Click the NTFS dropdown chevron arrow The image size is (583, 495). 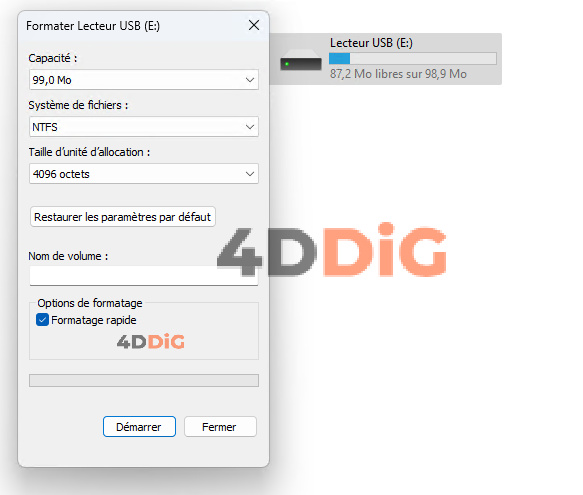coord(250,127)
